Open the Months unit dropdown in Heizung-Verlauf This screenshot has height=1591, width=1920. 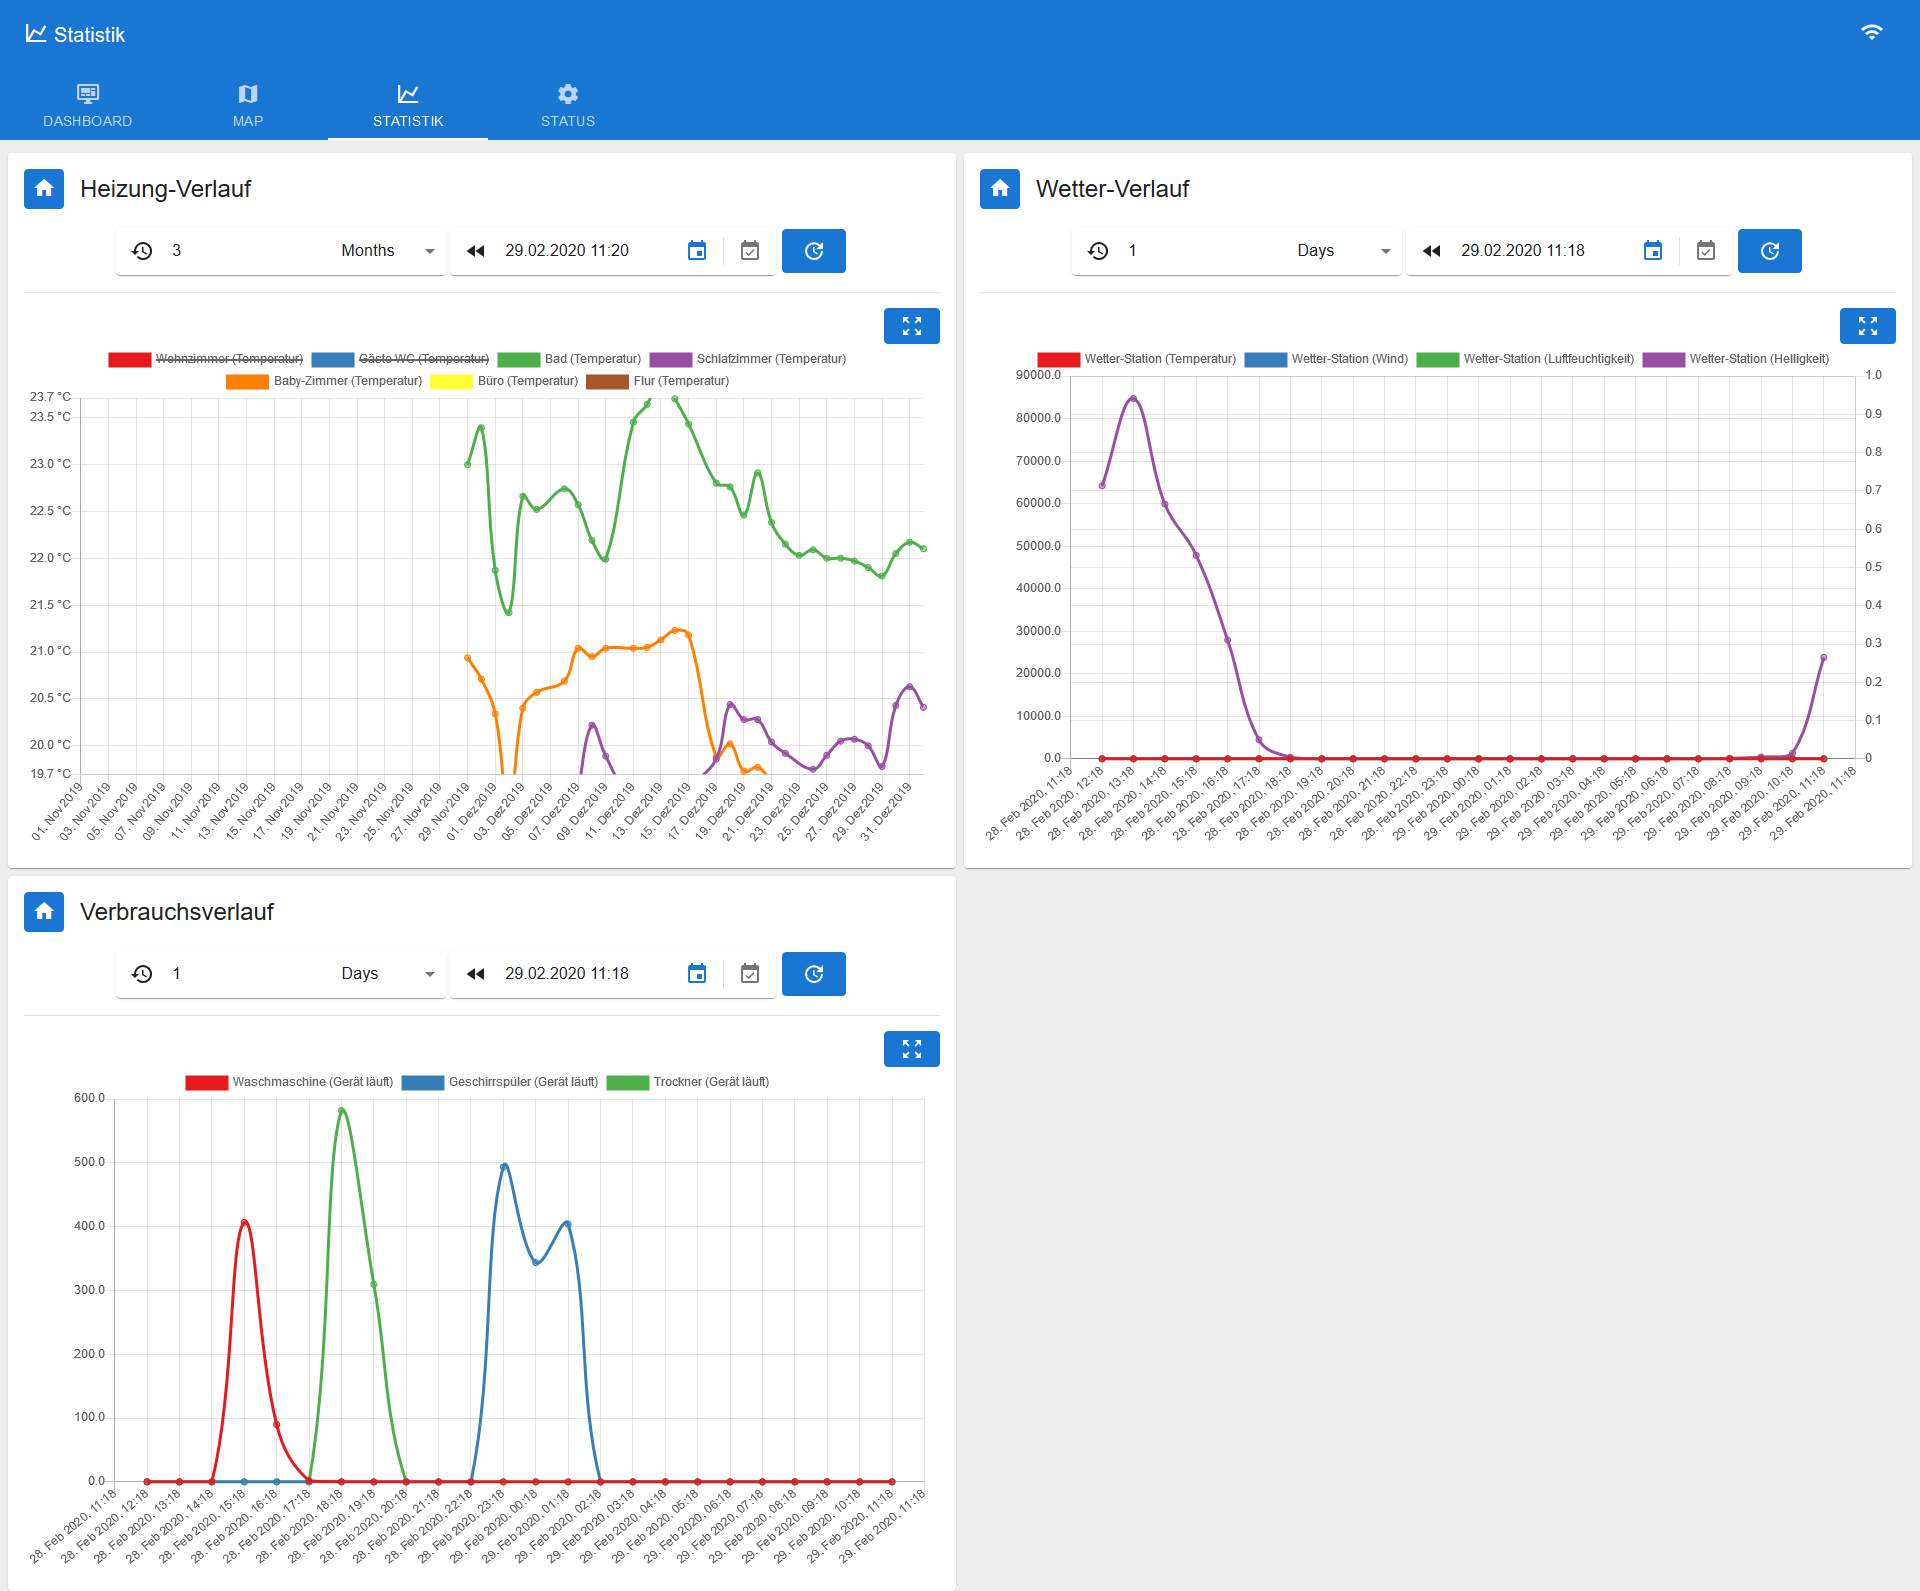(x=388, y=251)
